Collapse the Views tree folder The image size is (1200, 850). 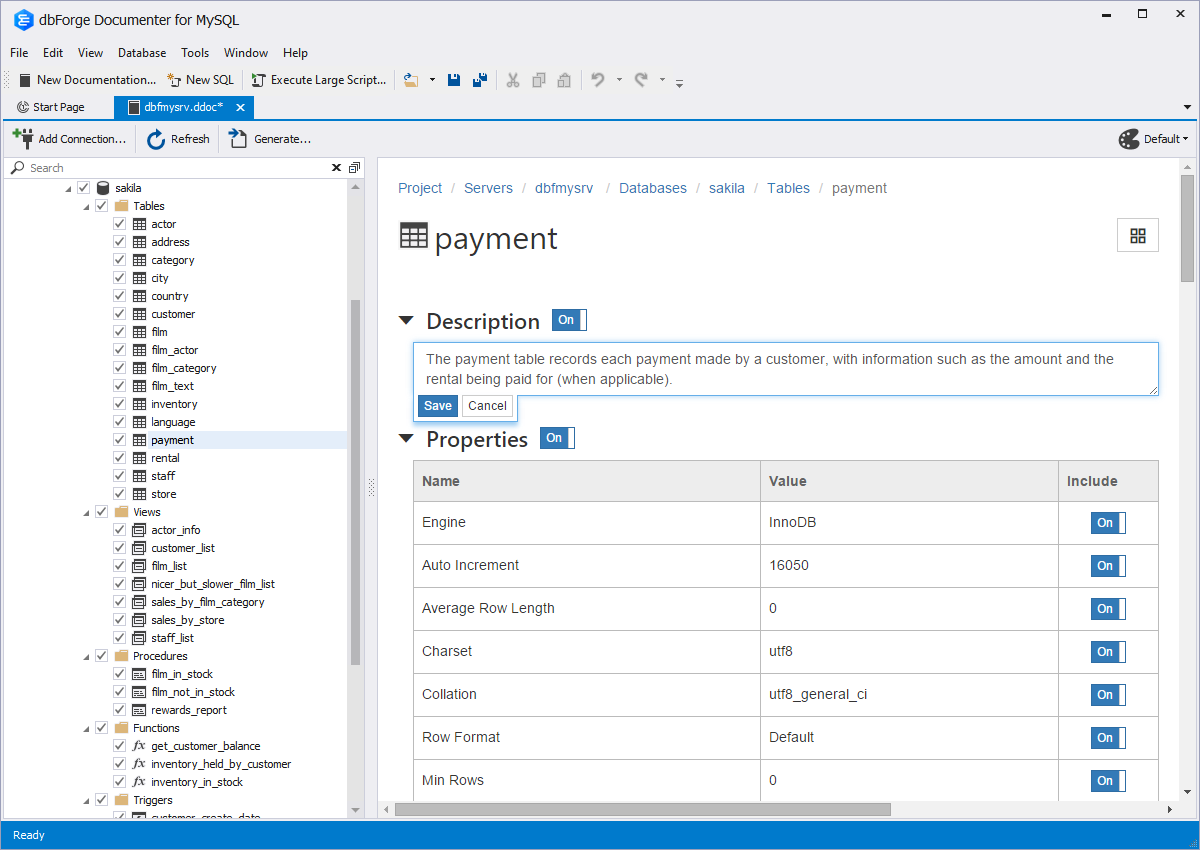pos(86,512)
